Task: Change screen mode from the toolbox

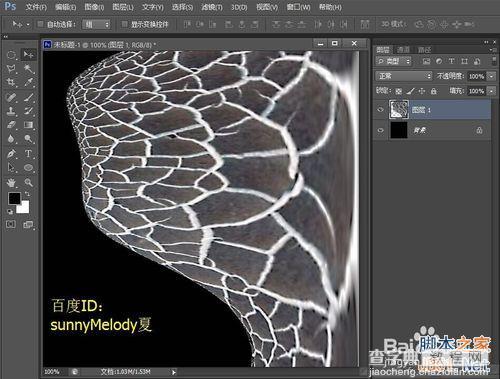Action: tap(29, 225)
